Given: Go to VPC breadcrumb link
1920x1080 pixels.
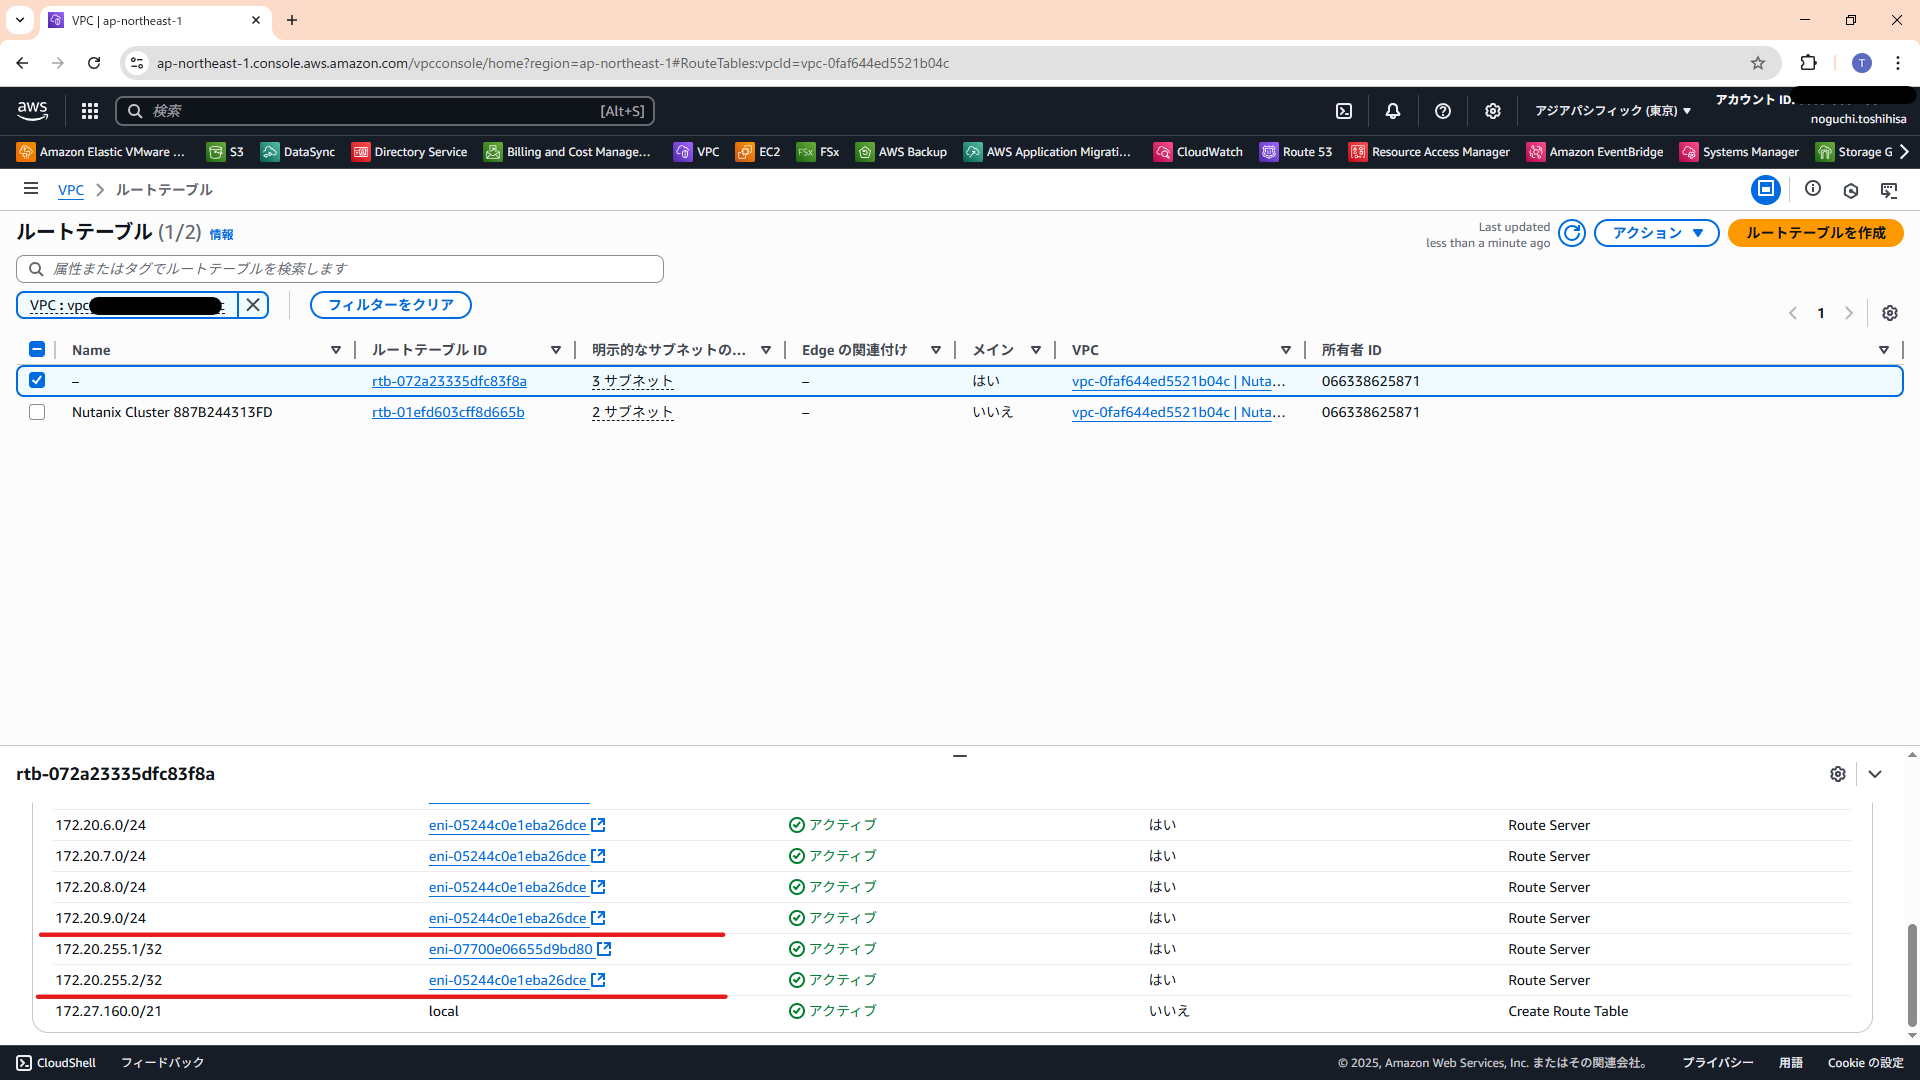Looking at the screenshot, I should (71, 189).
